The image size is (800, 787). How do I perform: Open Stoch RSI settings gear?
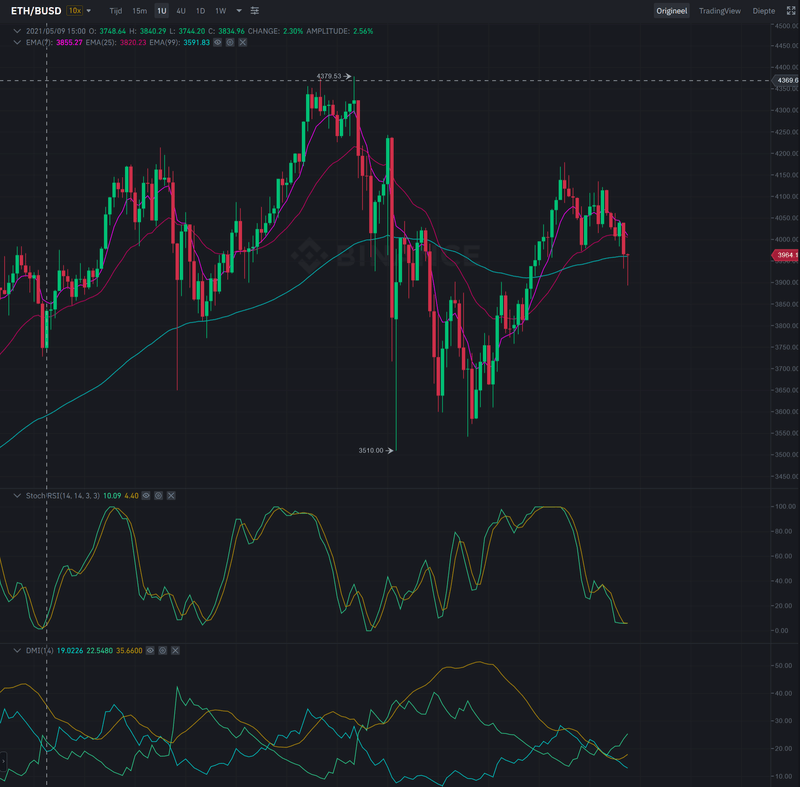pyautogui.click(x=159, y=495)
